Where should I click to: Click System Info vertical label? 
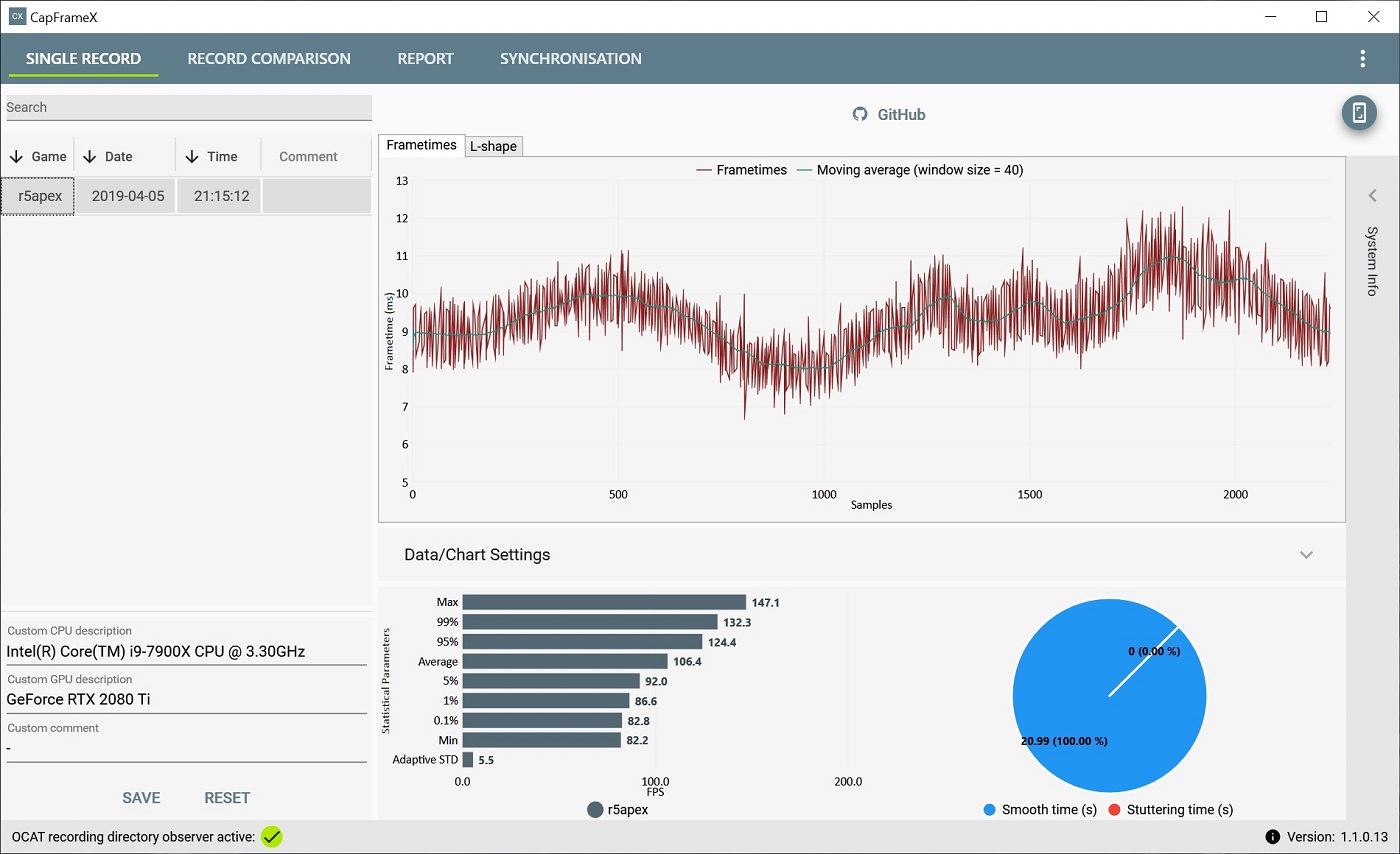coord(1372,261)
